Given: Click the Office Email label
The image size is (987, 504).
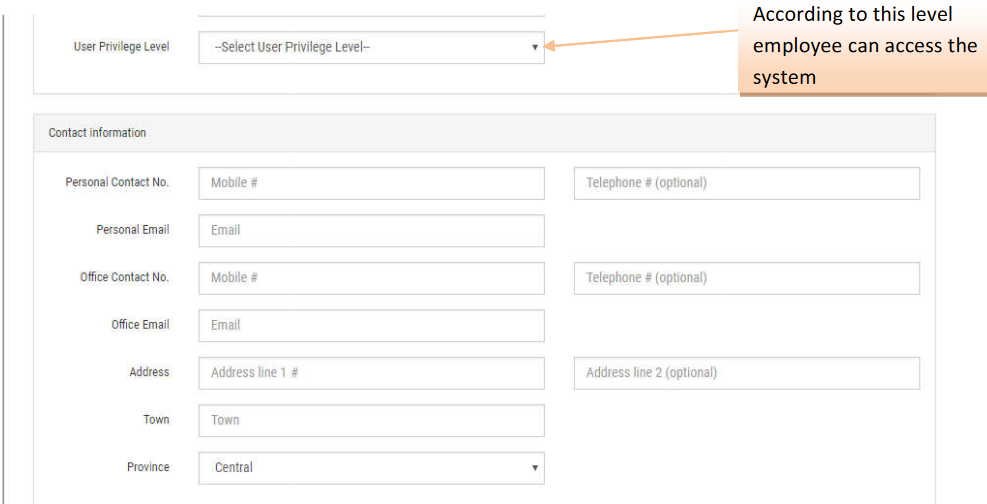Looking at the screenshot, I should coord(140,324).
